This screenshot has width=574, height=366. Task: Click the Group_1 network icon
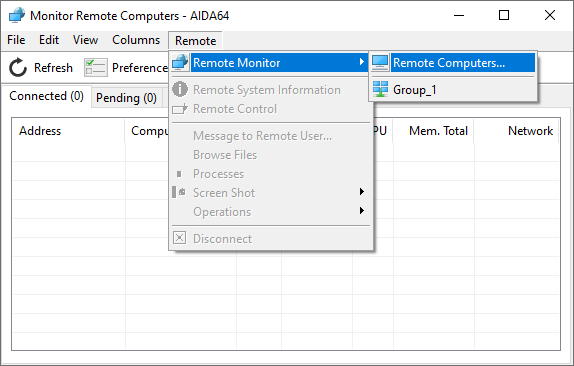pos(380,89)
